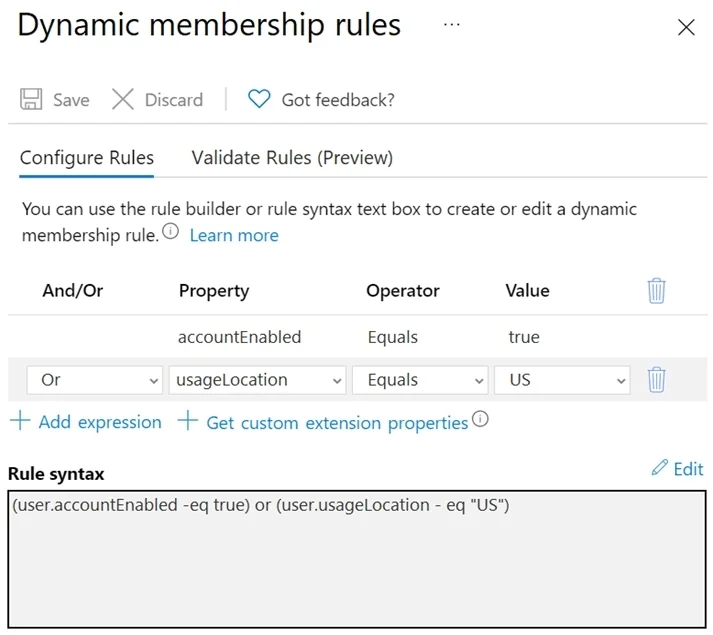
Task: Click the Got feedback heart icon
Action: (x=259, y=99)
